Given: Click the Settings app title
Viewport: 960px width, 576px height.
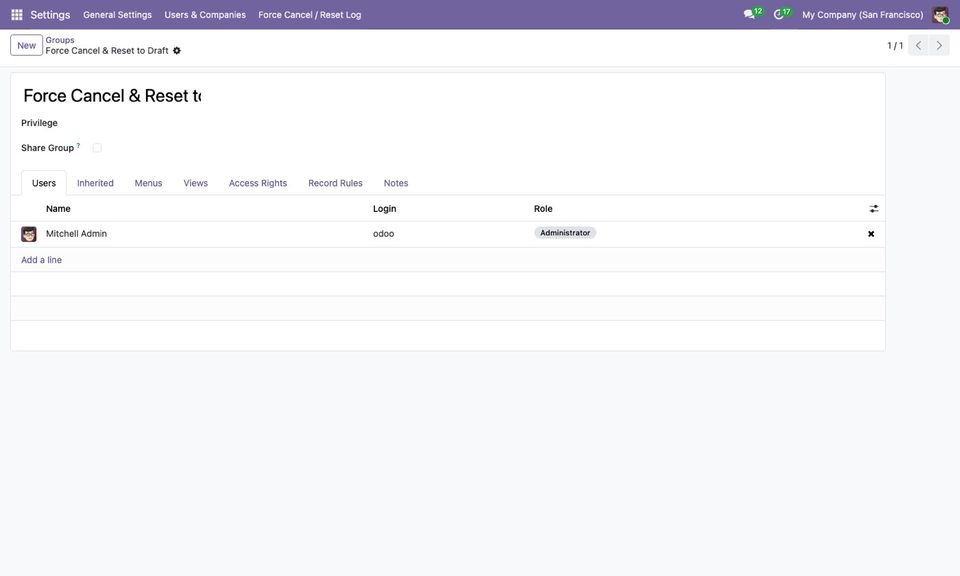Looking at the screenshot, I should (50, 15).
